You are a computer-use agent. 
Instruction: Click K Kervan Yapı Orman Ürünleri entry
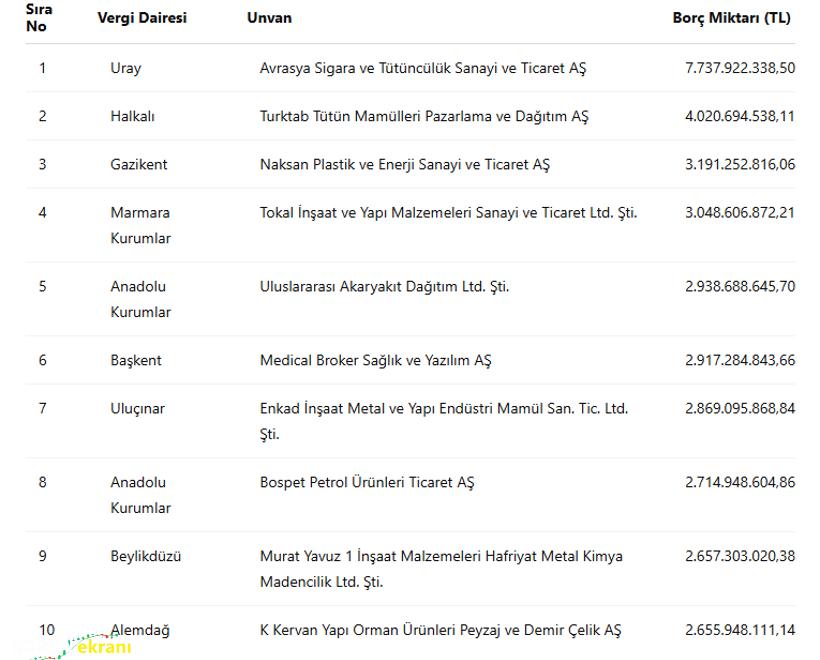pos(440,630)
